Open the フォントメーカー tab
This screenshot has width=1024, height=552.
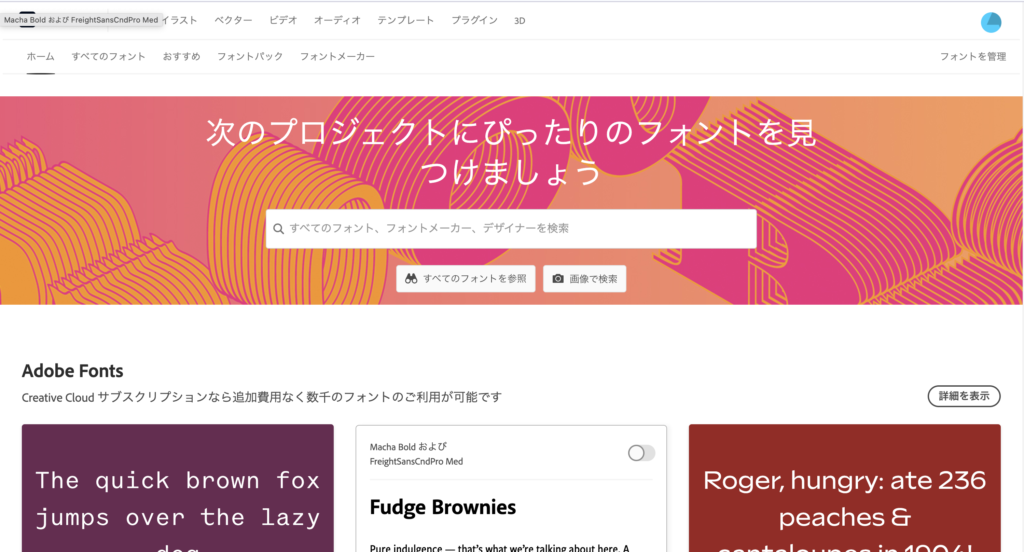pos(337,57)
